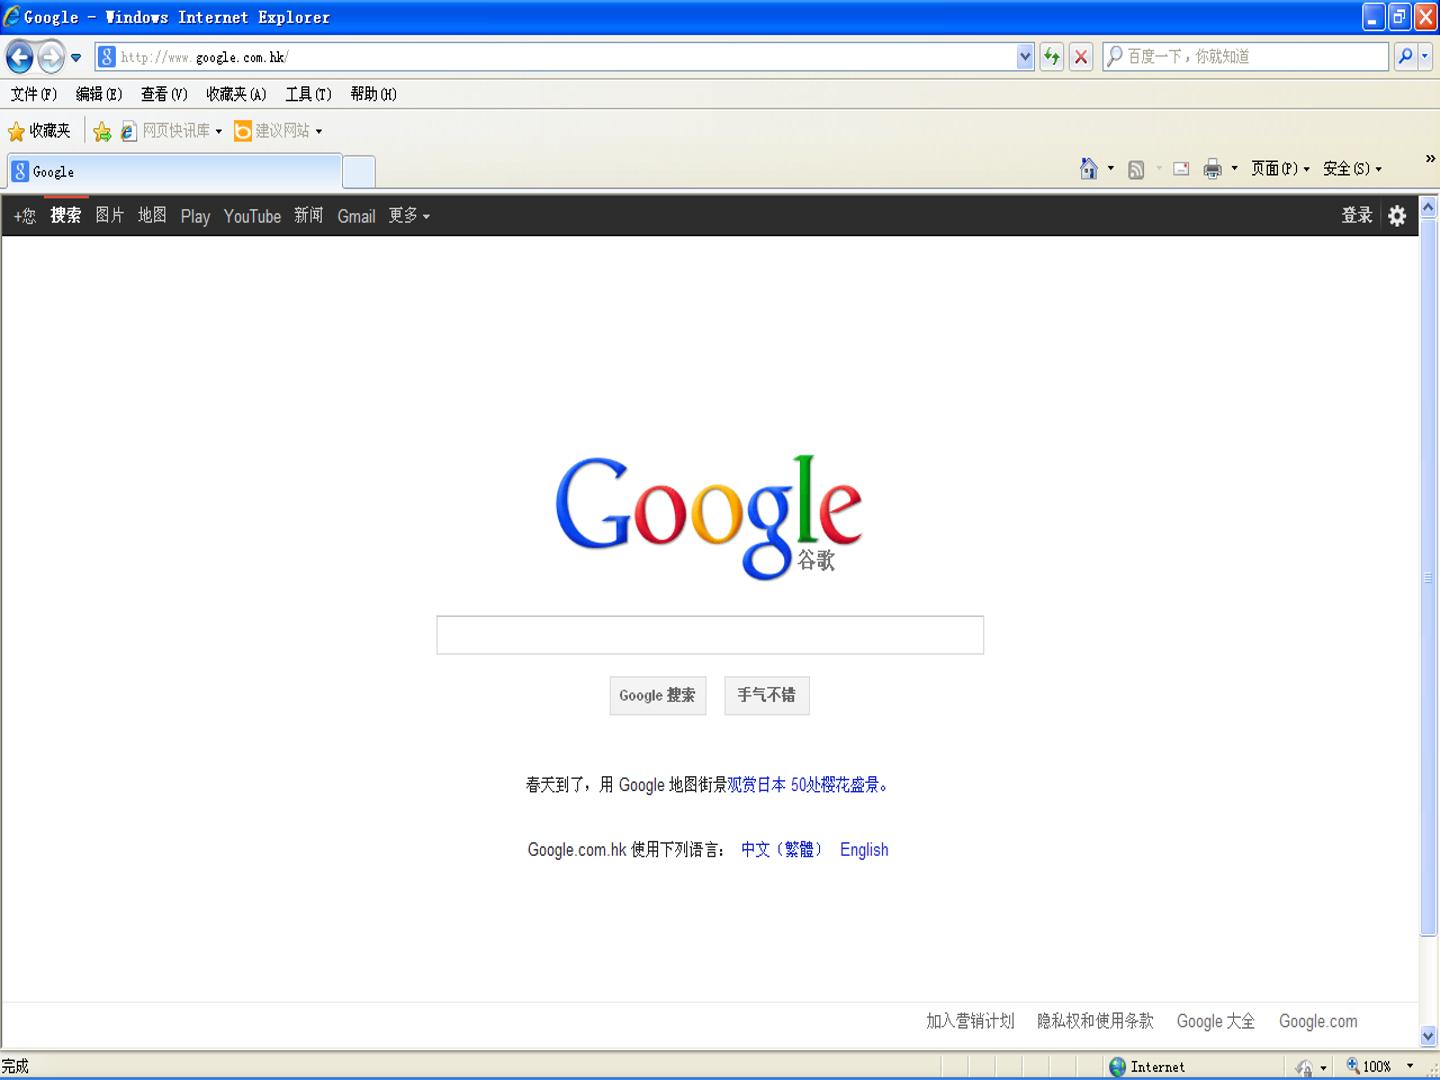Expand the zoom level dropdown arrow
The image size is (1440, 1080).
1411,1067
